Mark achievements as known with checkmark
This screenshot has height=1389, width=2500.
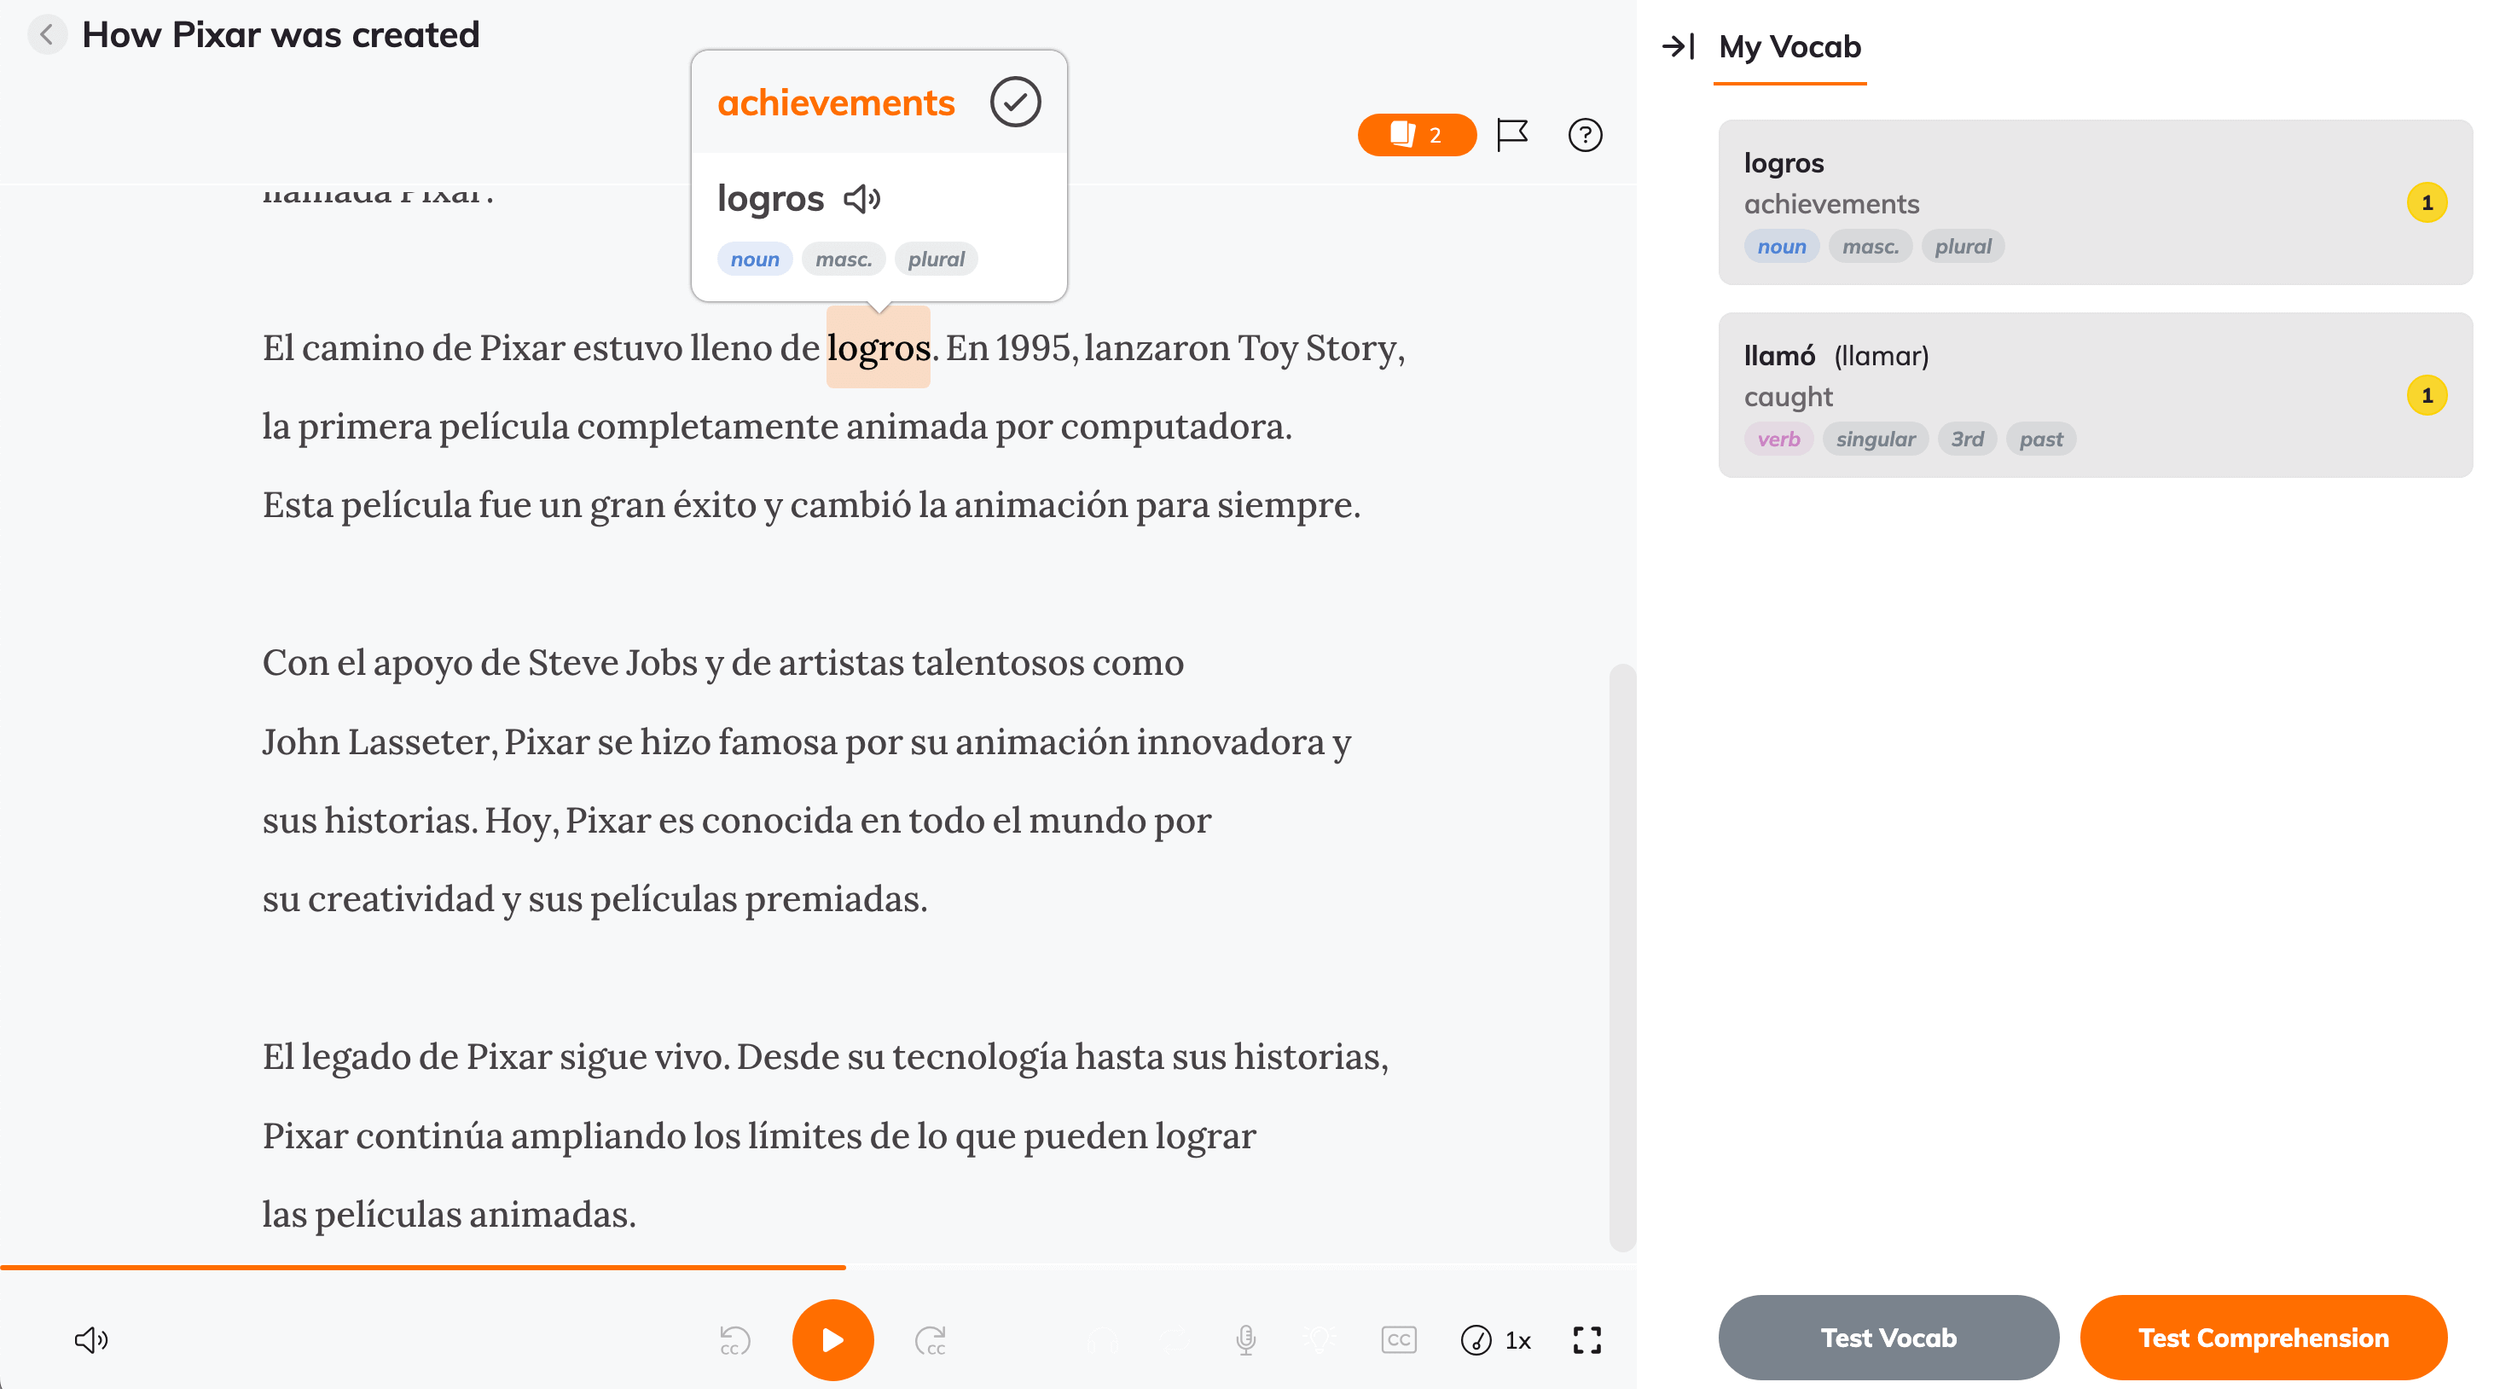(1015, 102)
